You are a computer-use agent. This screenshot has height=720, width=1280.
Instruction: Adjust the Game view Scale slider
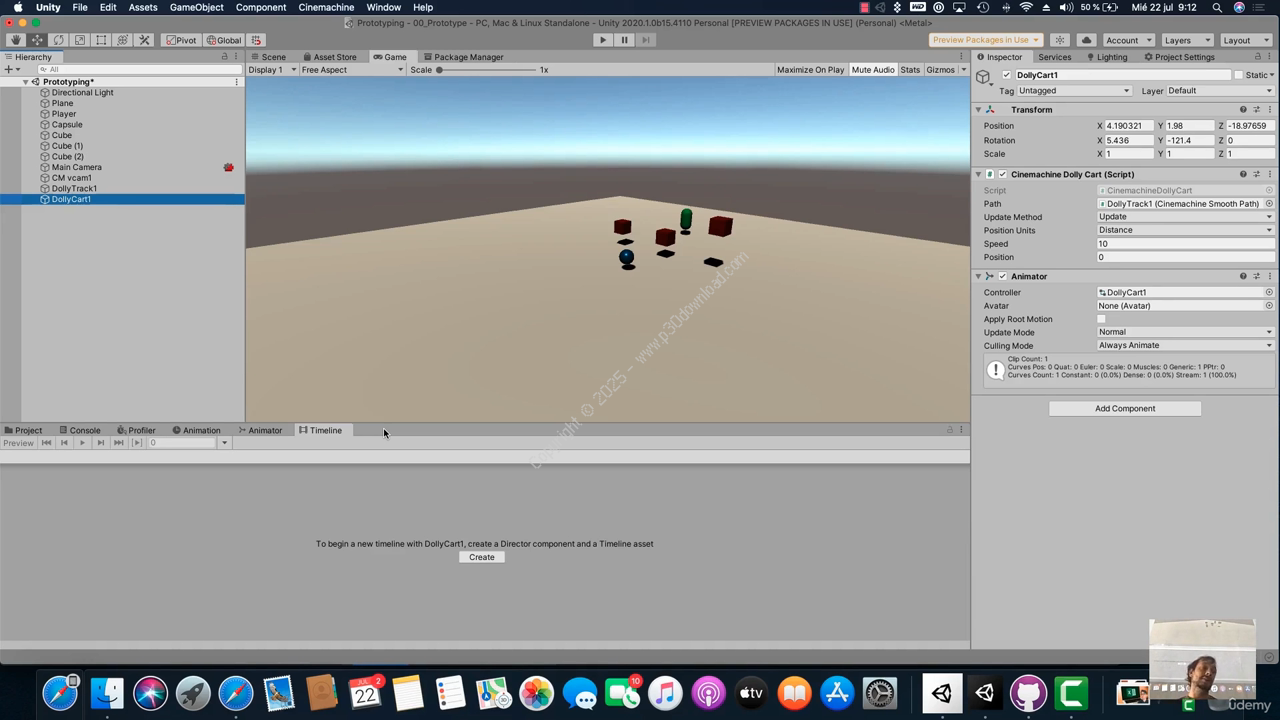[440, 70]
